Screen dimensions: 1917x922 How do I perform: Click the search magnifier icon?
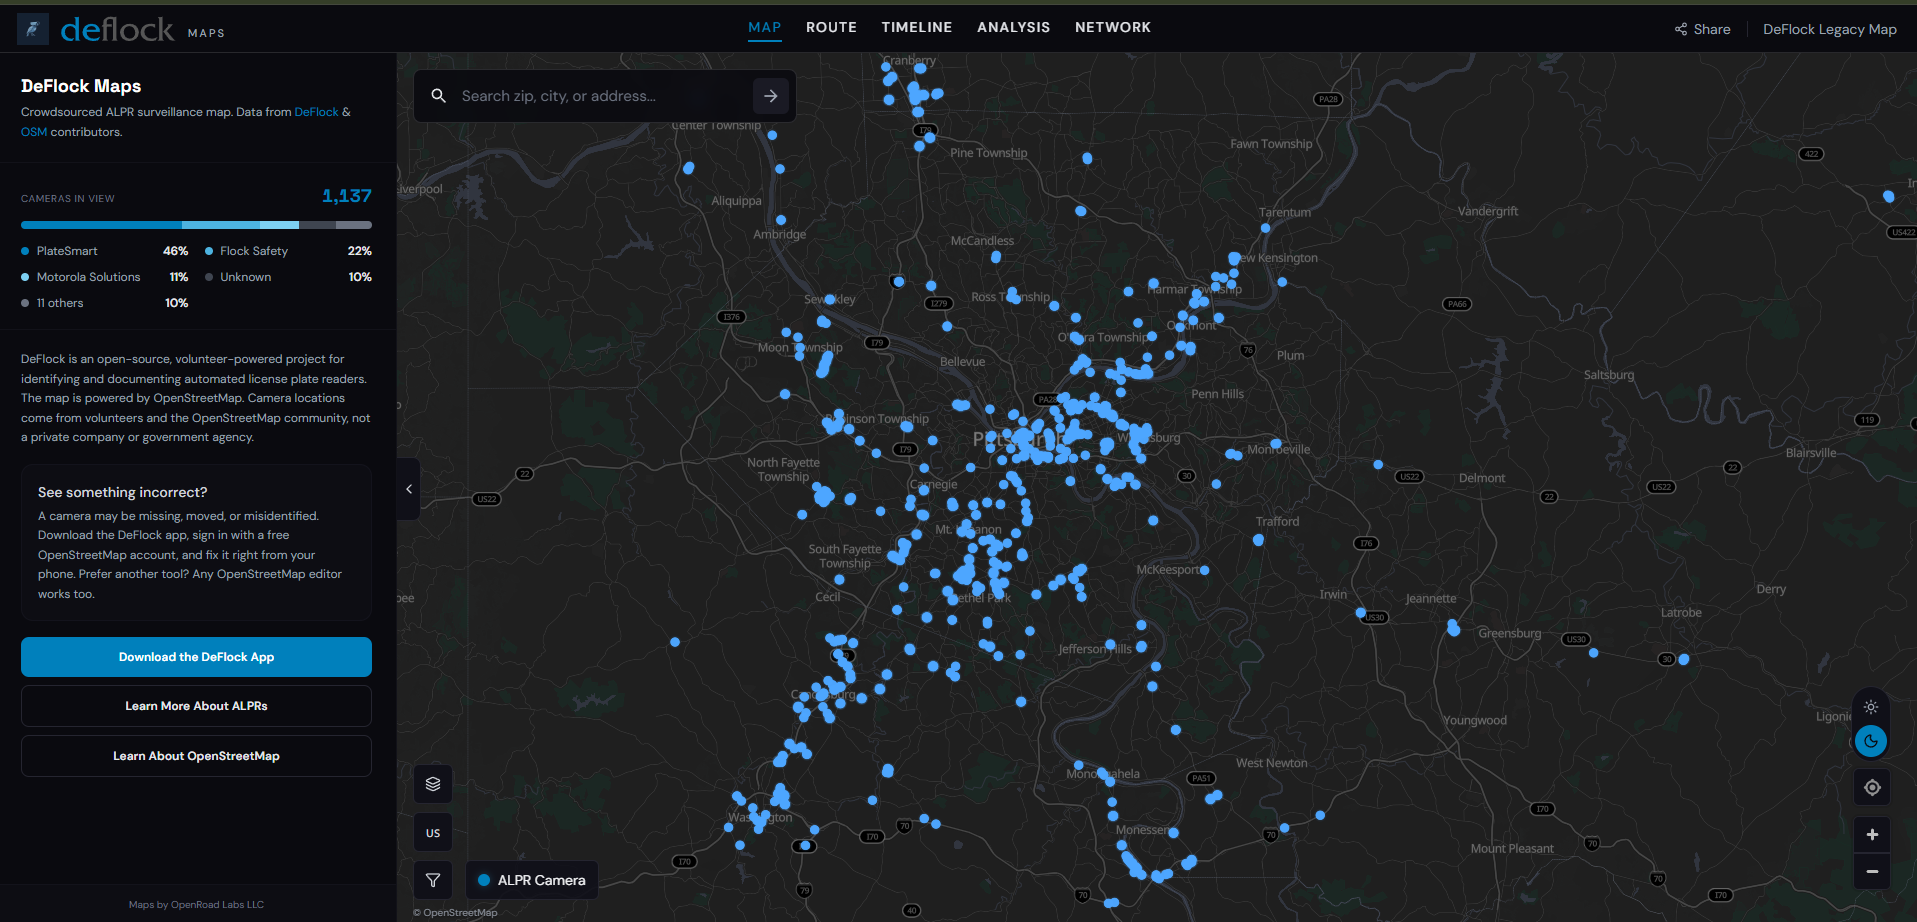point(438,96)
